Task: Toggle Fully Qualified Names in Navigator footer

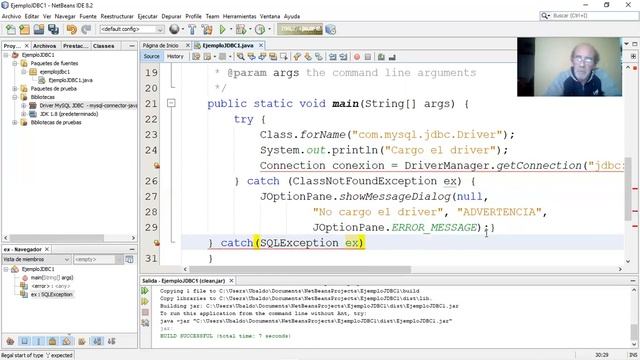Action: pyautogui.click(x=82, y=341)
